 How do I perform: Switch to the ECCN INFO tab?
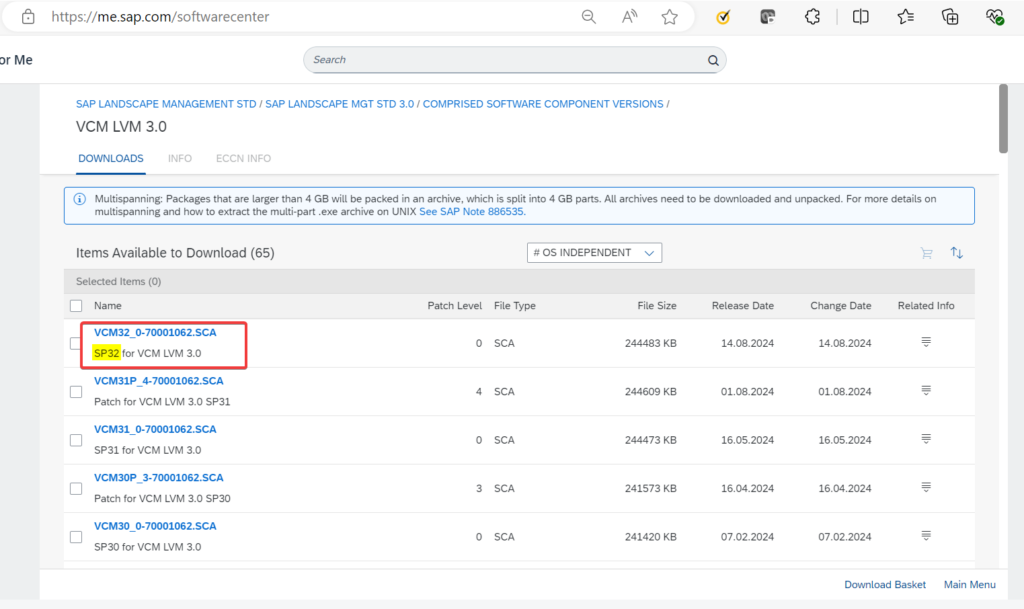click(244, 159)
